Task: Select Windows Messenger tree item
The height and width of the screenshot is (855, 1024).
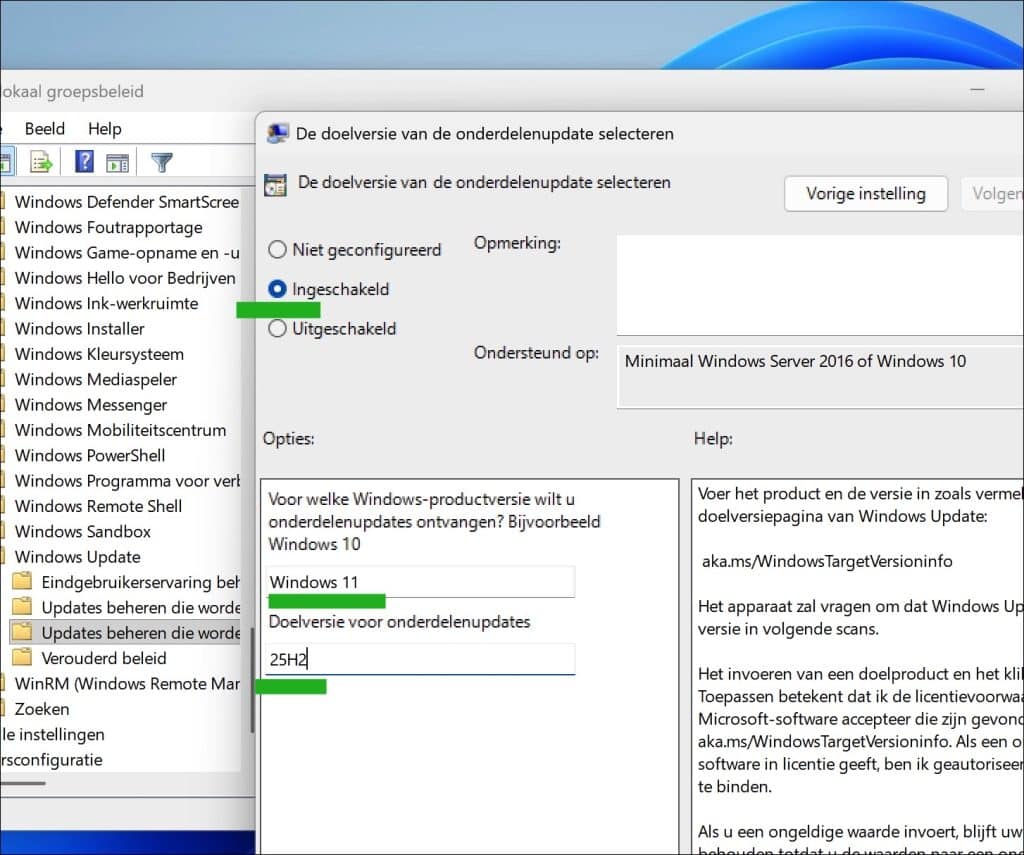Action: coord(91,405)
